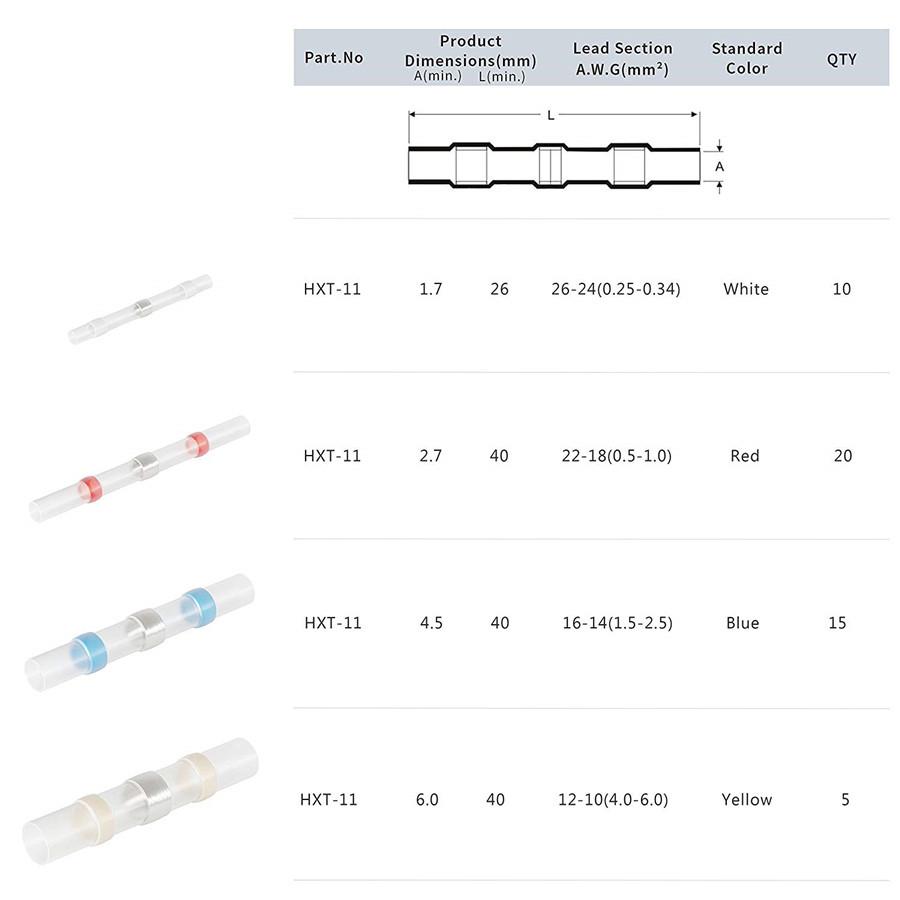This screenshot has height=900, width=900.
Task: Click the L dimension label in diagram
Action: 551,116
